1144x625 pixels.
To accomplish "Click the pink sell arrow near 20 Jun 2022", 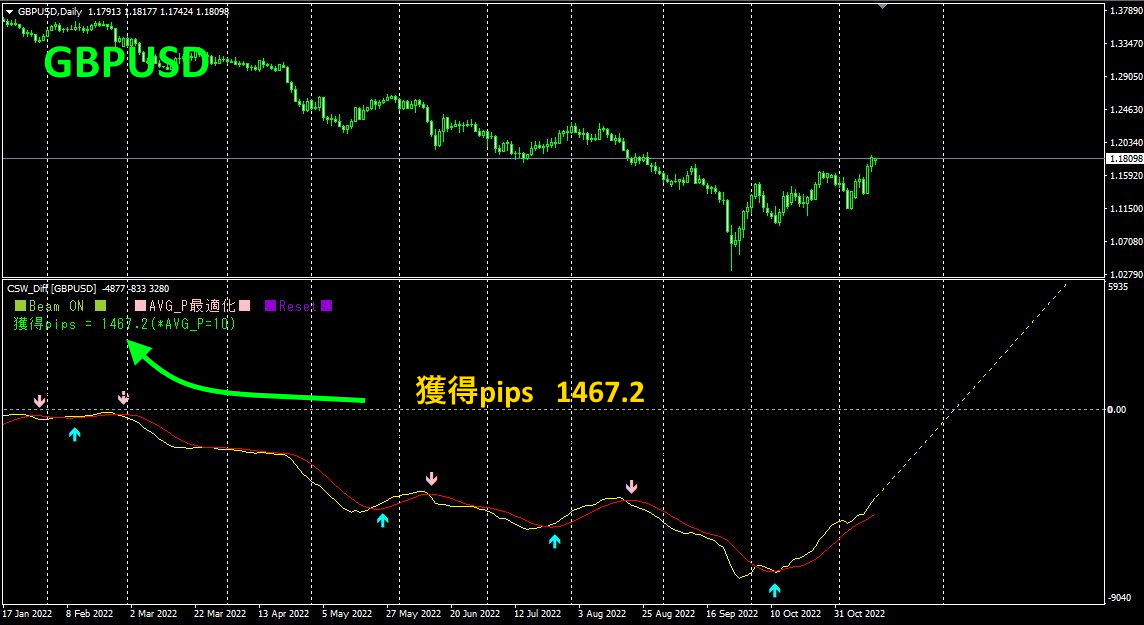I will [x=432, y=478].
